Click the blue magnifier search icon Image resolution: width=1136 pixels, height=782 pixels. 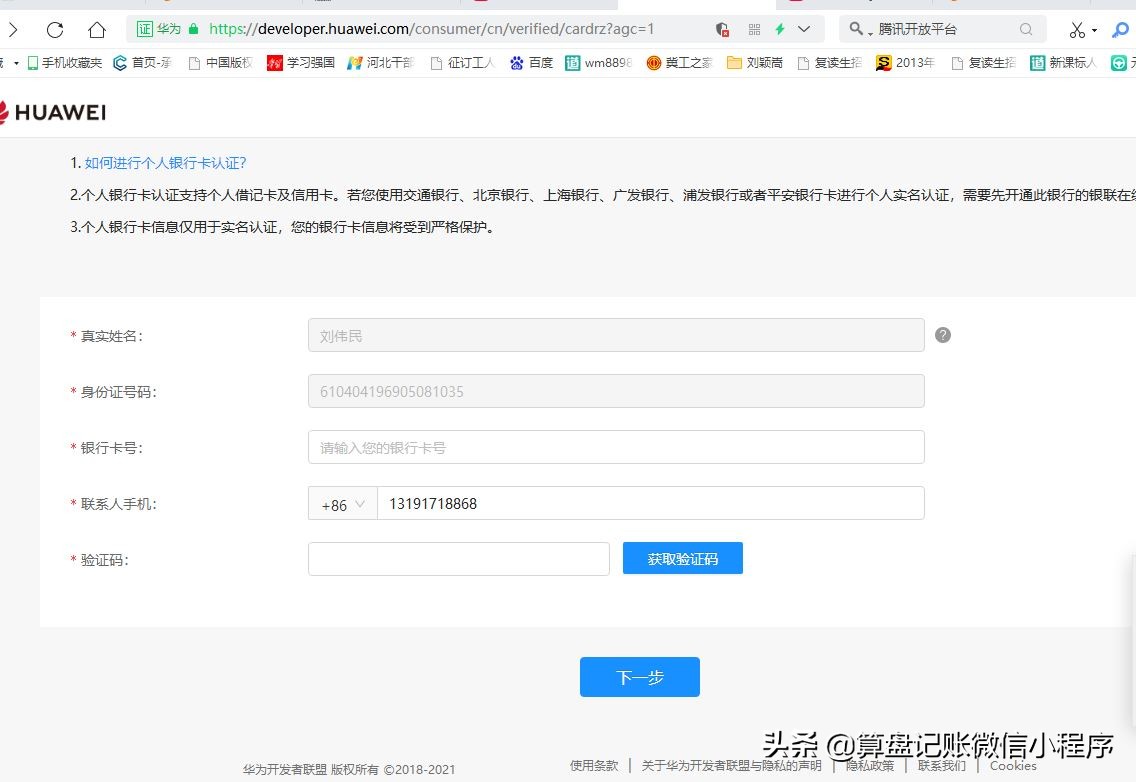[x=1121, y=29]
